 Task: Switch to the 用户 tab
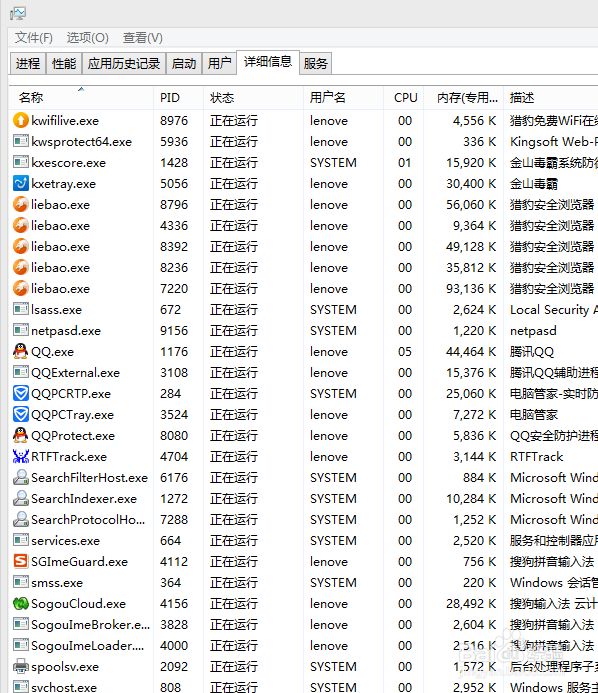(220, 64)
